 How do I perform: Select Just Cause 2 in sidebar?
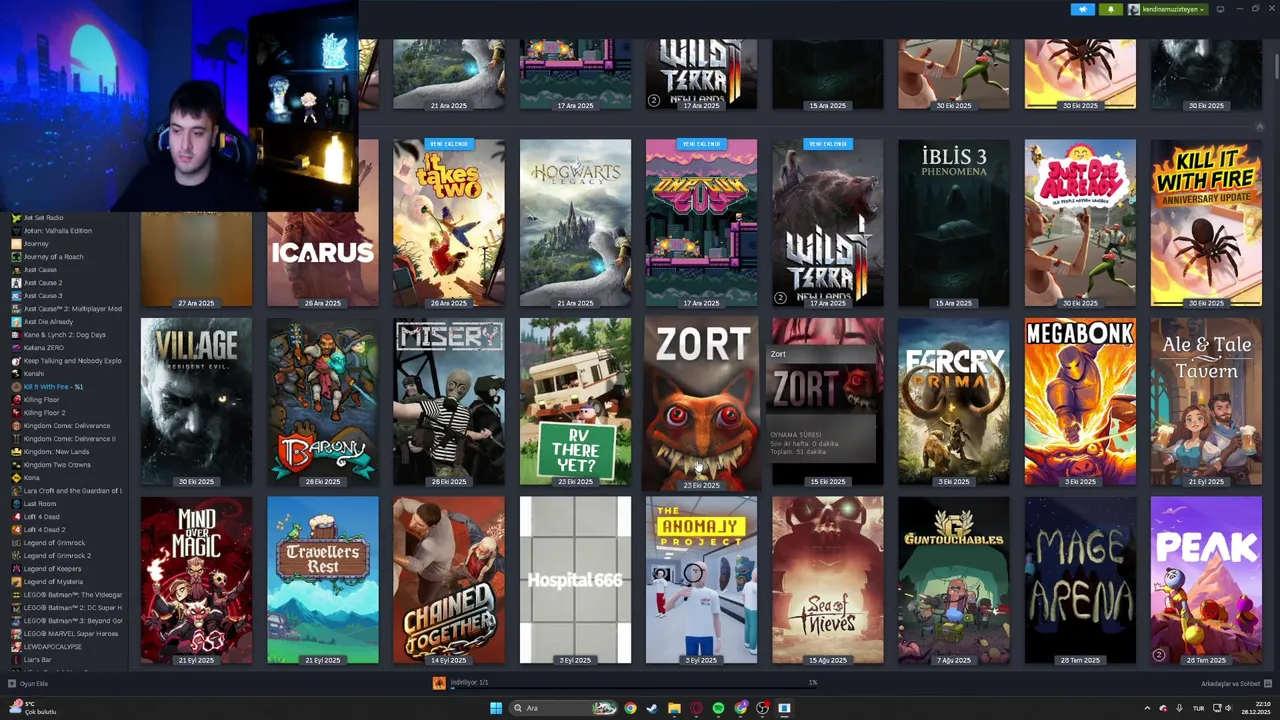click(42, 283)
